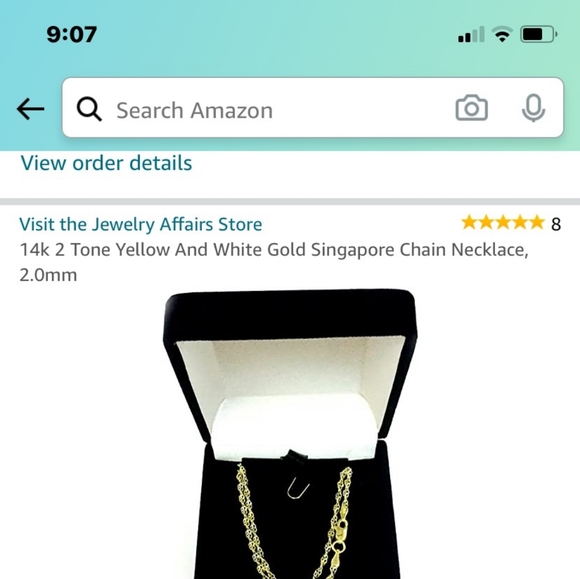Tap the necklace product image
The width and height of the screenshot is (580, 579).
(x=290, y=434)
